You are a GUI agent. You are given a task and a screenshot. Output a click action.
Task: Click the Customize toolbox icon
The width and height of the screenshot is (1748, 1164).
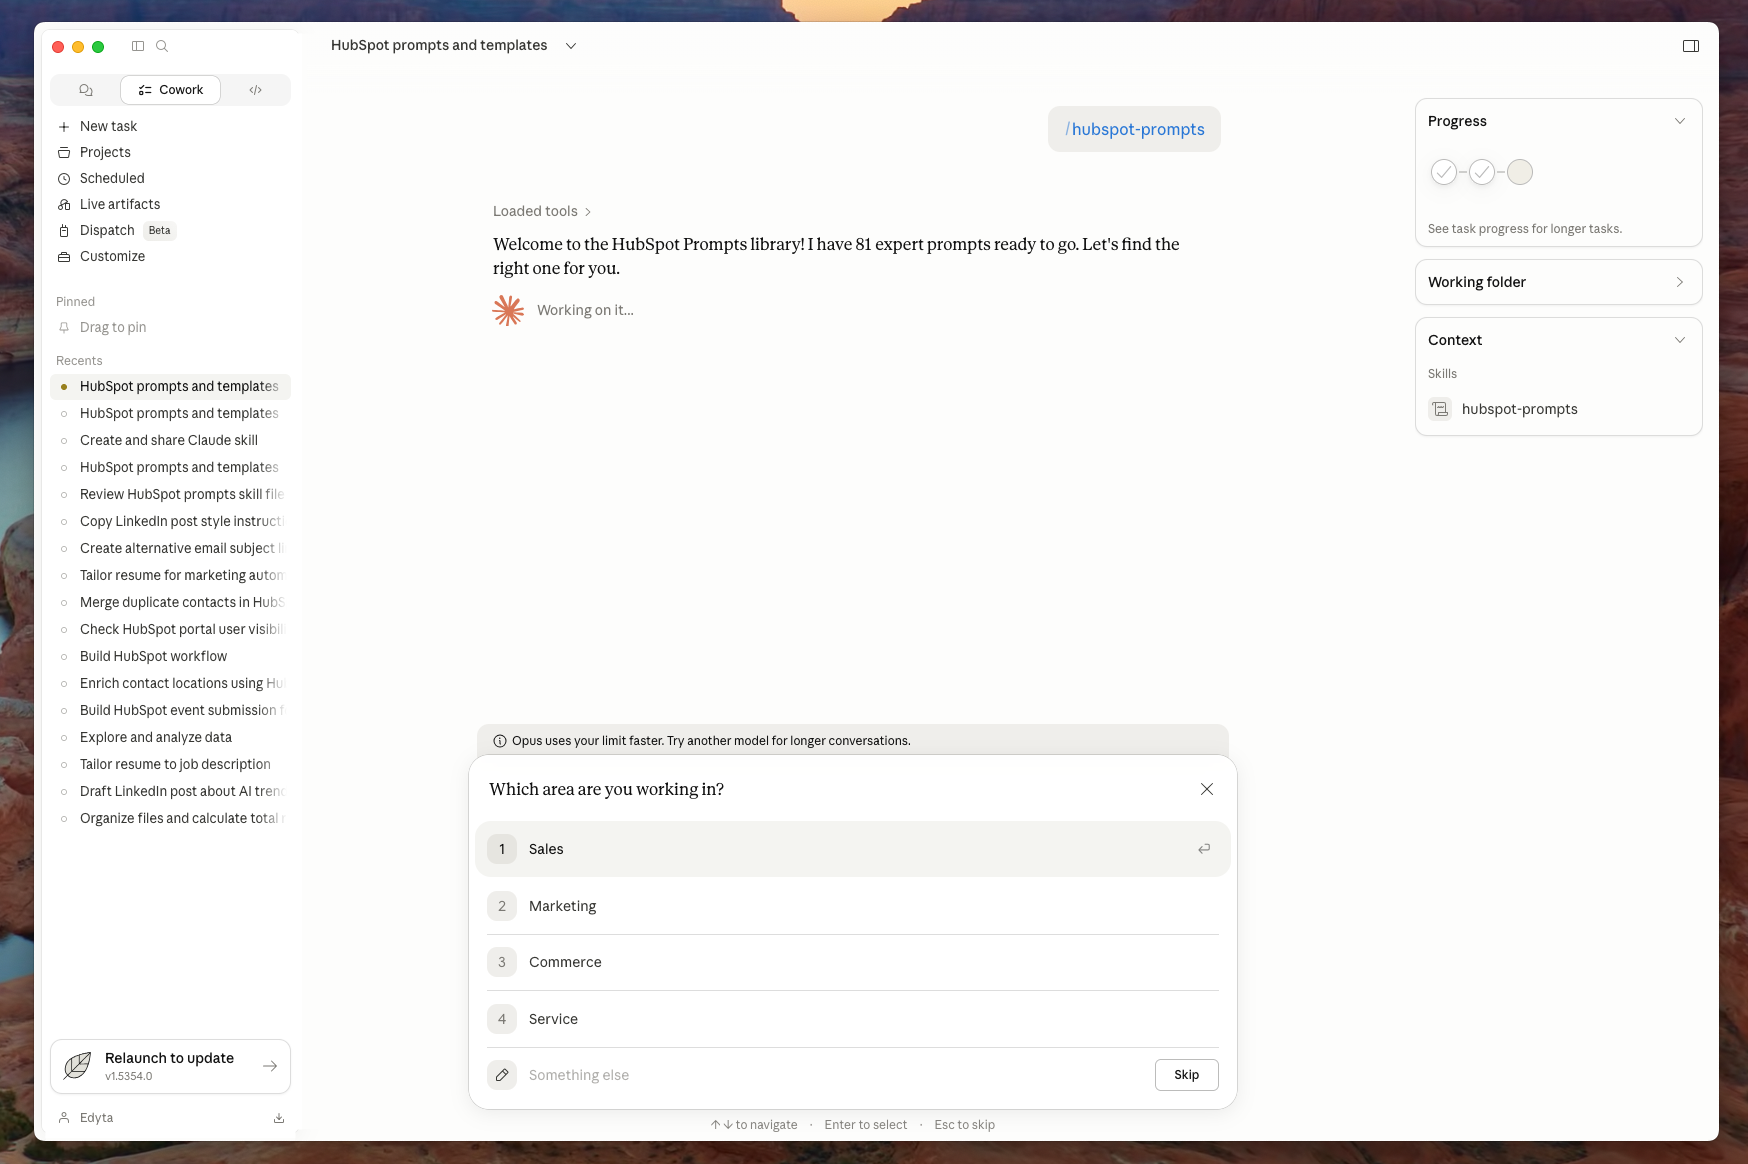point(64,256)
